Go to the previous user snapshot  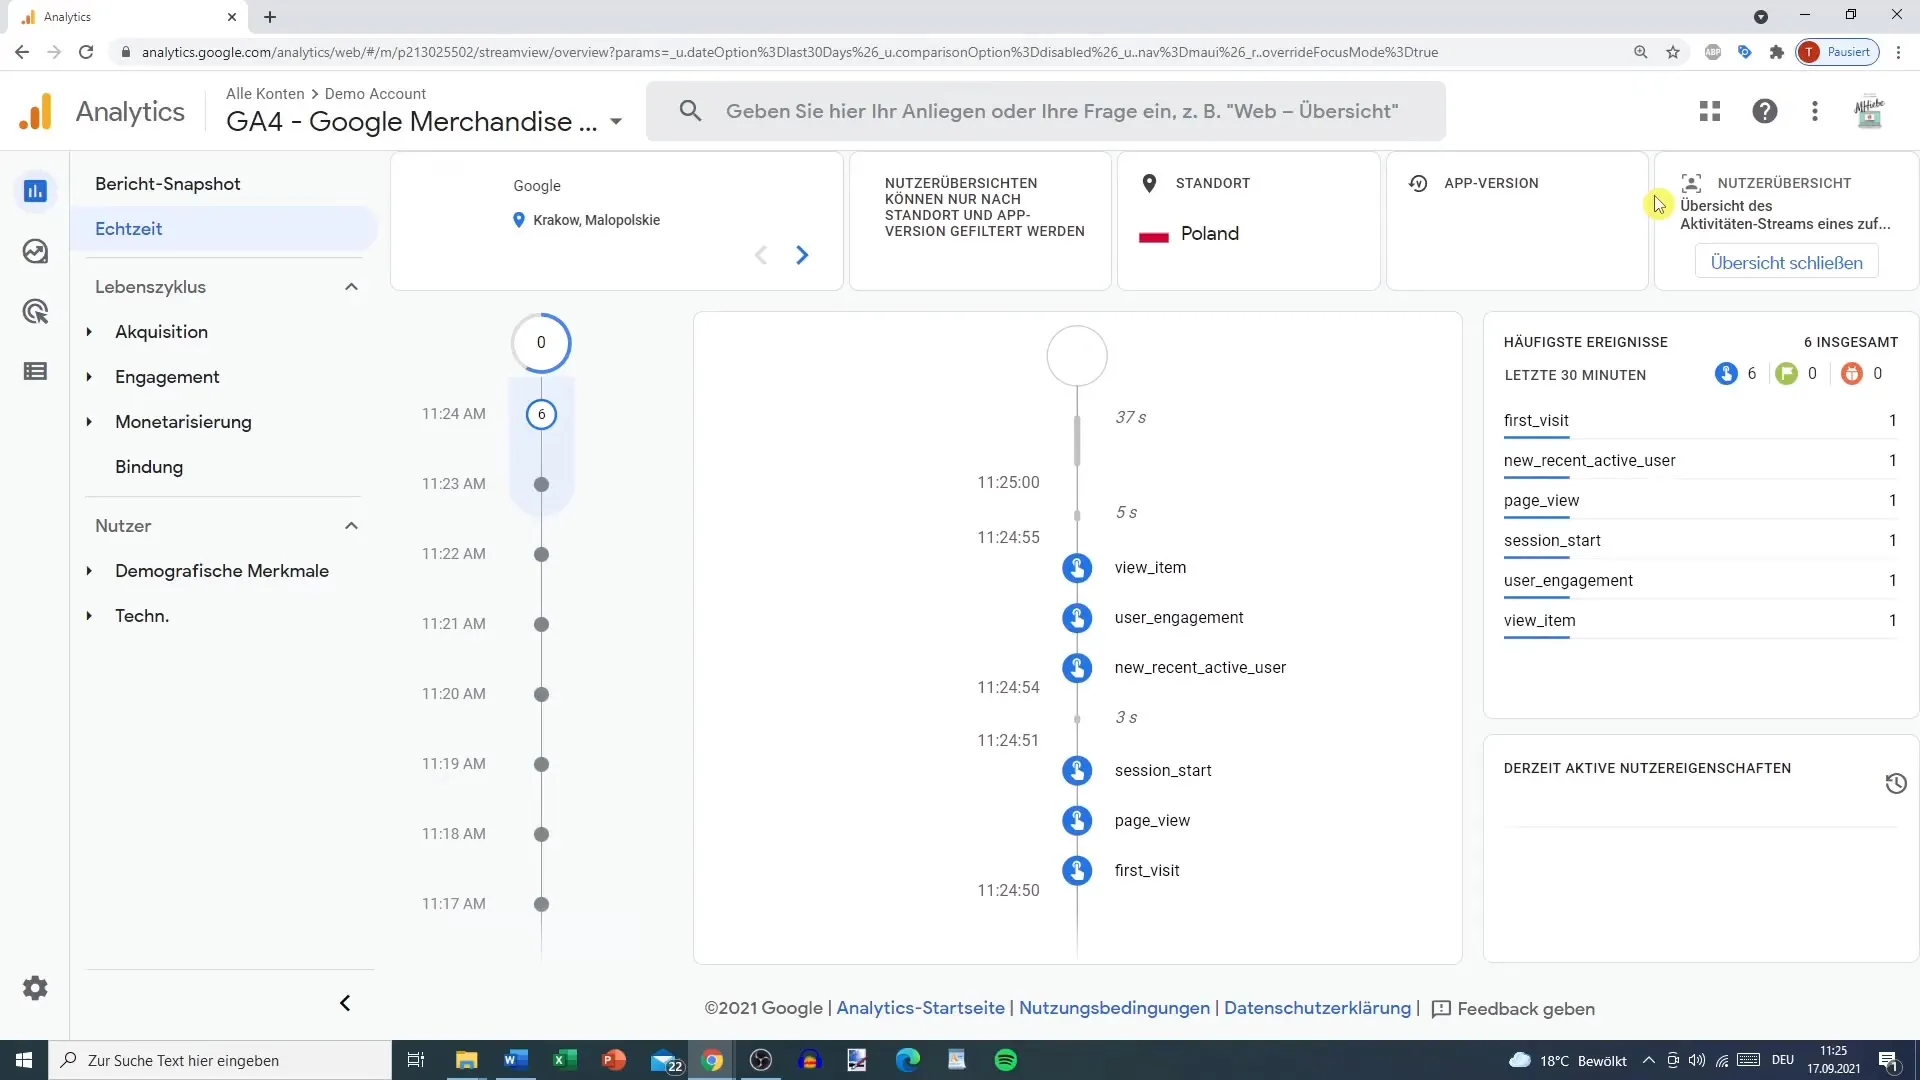(761, 255)
